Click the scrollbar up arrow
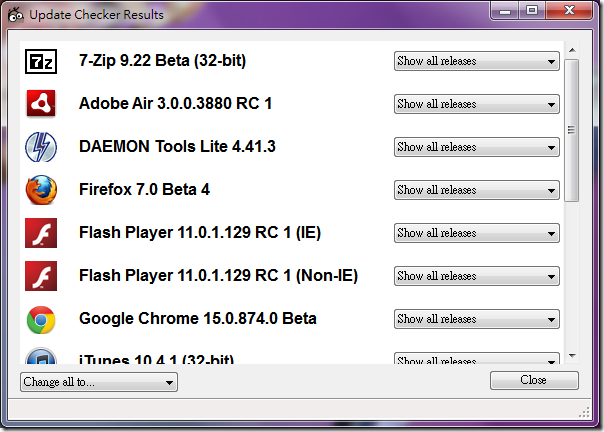This screenshot has width=604, height=432. click(x=572, y=50)
